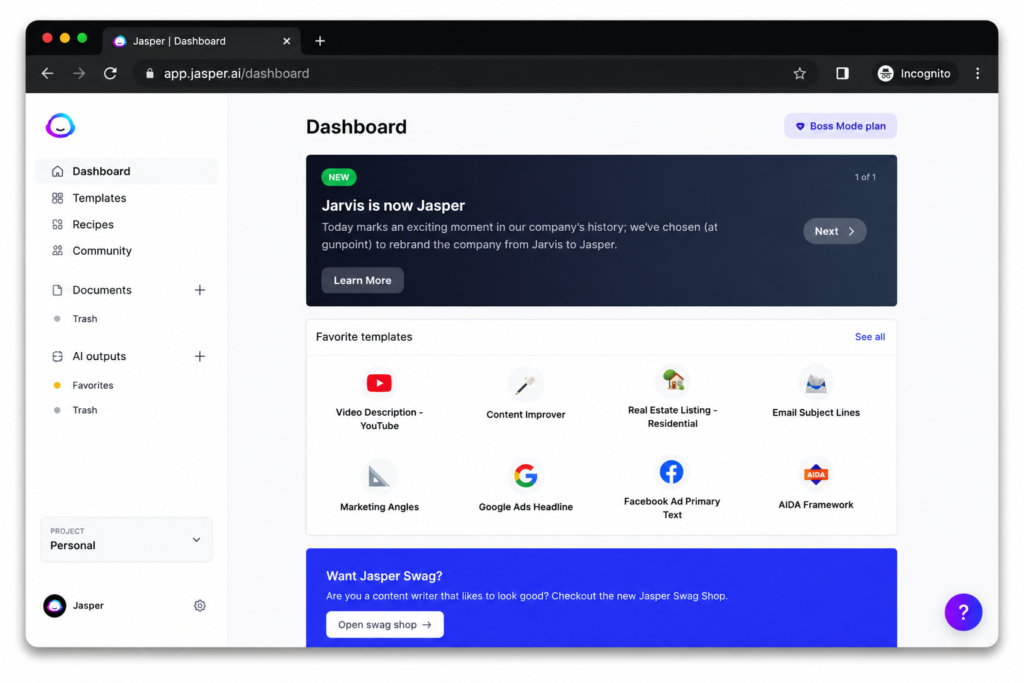The height and width of the screenshot is (683, 1024).
Task: Open the browser three-dot menu
Action: (978, 73)
